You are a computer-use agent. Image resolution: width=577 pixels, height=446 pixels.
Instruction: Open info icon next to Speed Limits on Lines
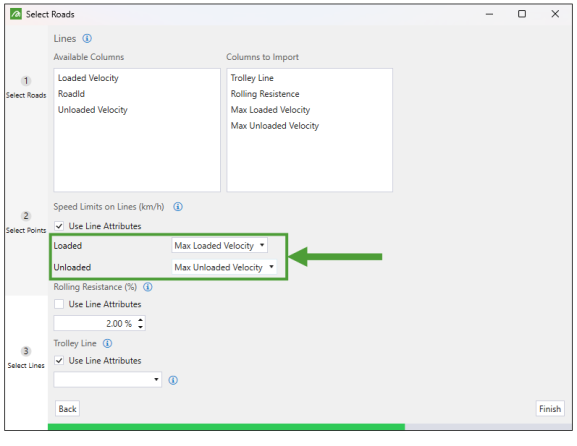[178, 206]
